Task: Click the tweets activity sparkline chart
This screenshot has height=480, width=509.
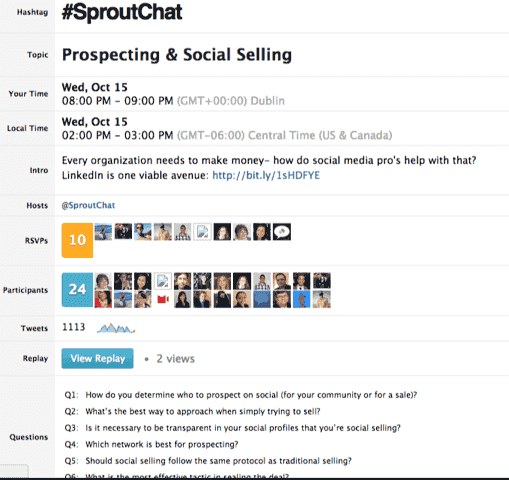Action: tap(116, 328)
